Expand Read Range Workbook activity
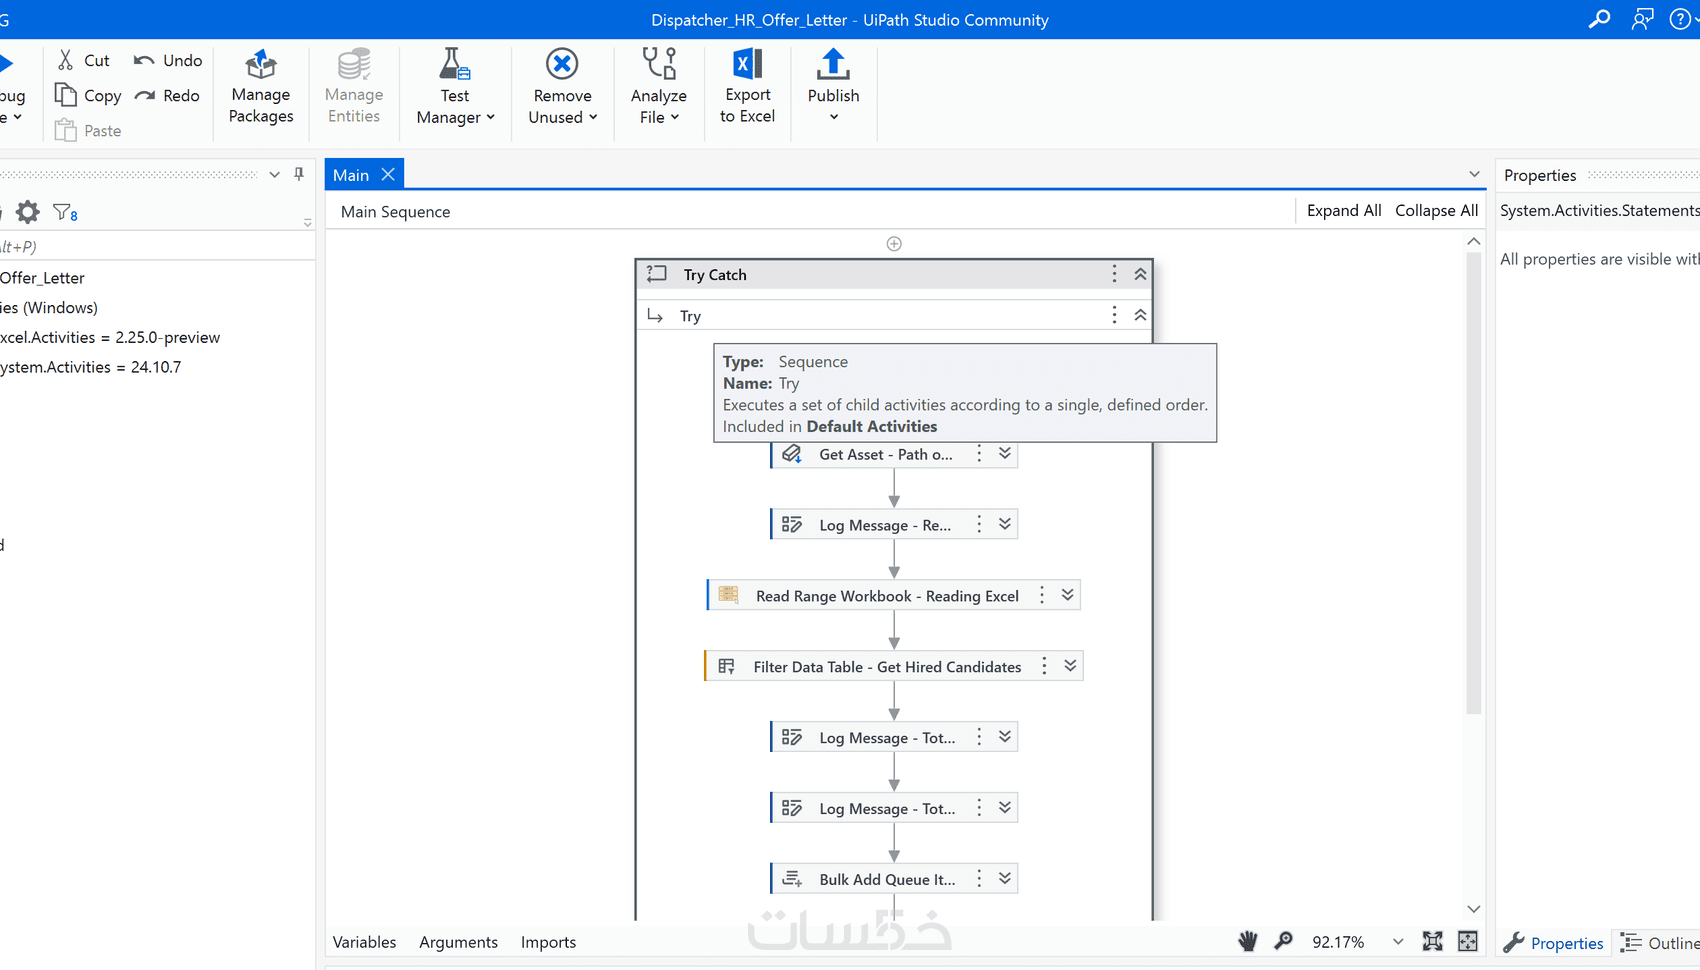Screen dimensions: 1700x970 tap(1068, 596)
